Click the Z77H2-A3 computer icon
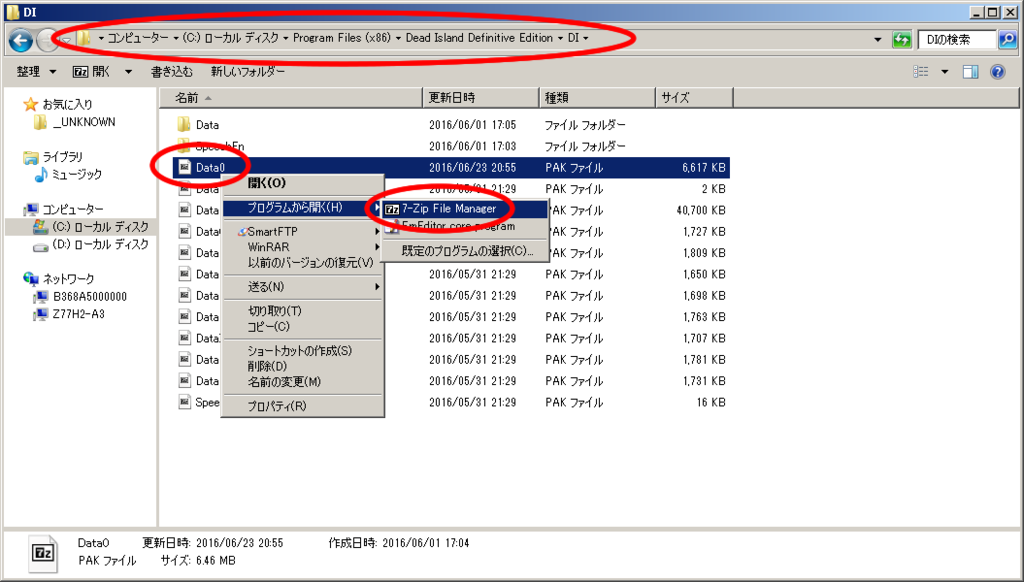1024x582 pixels. [40, 314]
